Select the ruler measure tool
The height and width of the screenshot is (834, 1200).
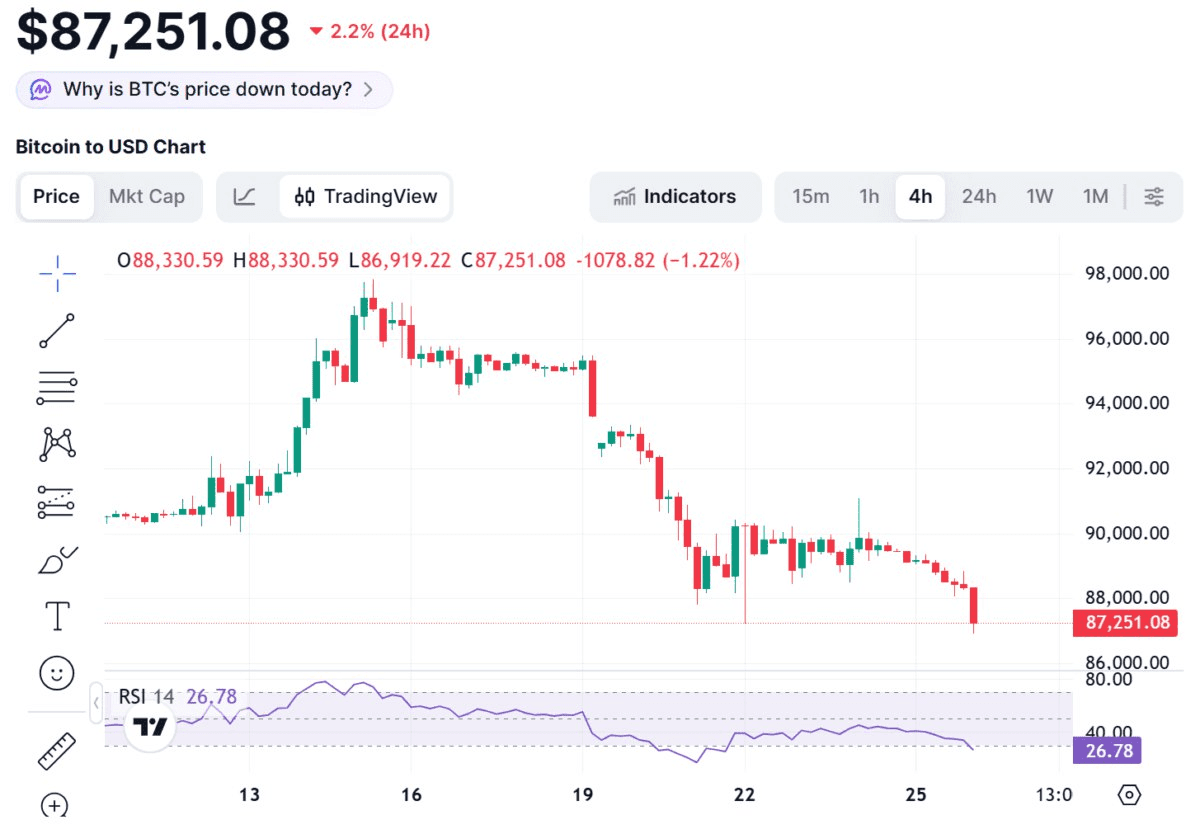click(57, 751)
